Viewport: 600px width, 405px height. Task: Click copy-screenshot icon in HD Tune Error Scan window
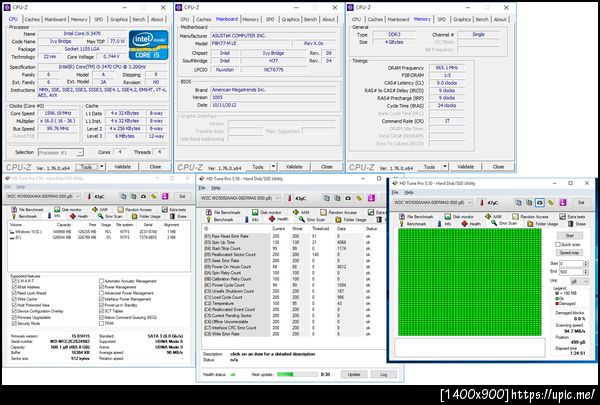pyautogui.click(x=529, y=202)
